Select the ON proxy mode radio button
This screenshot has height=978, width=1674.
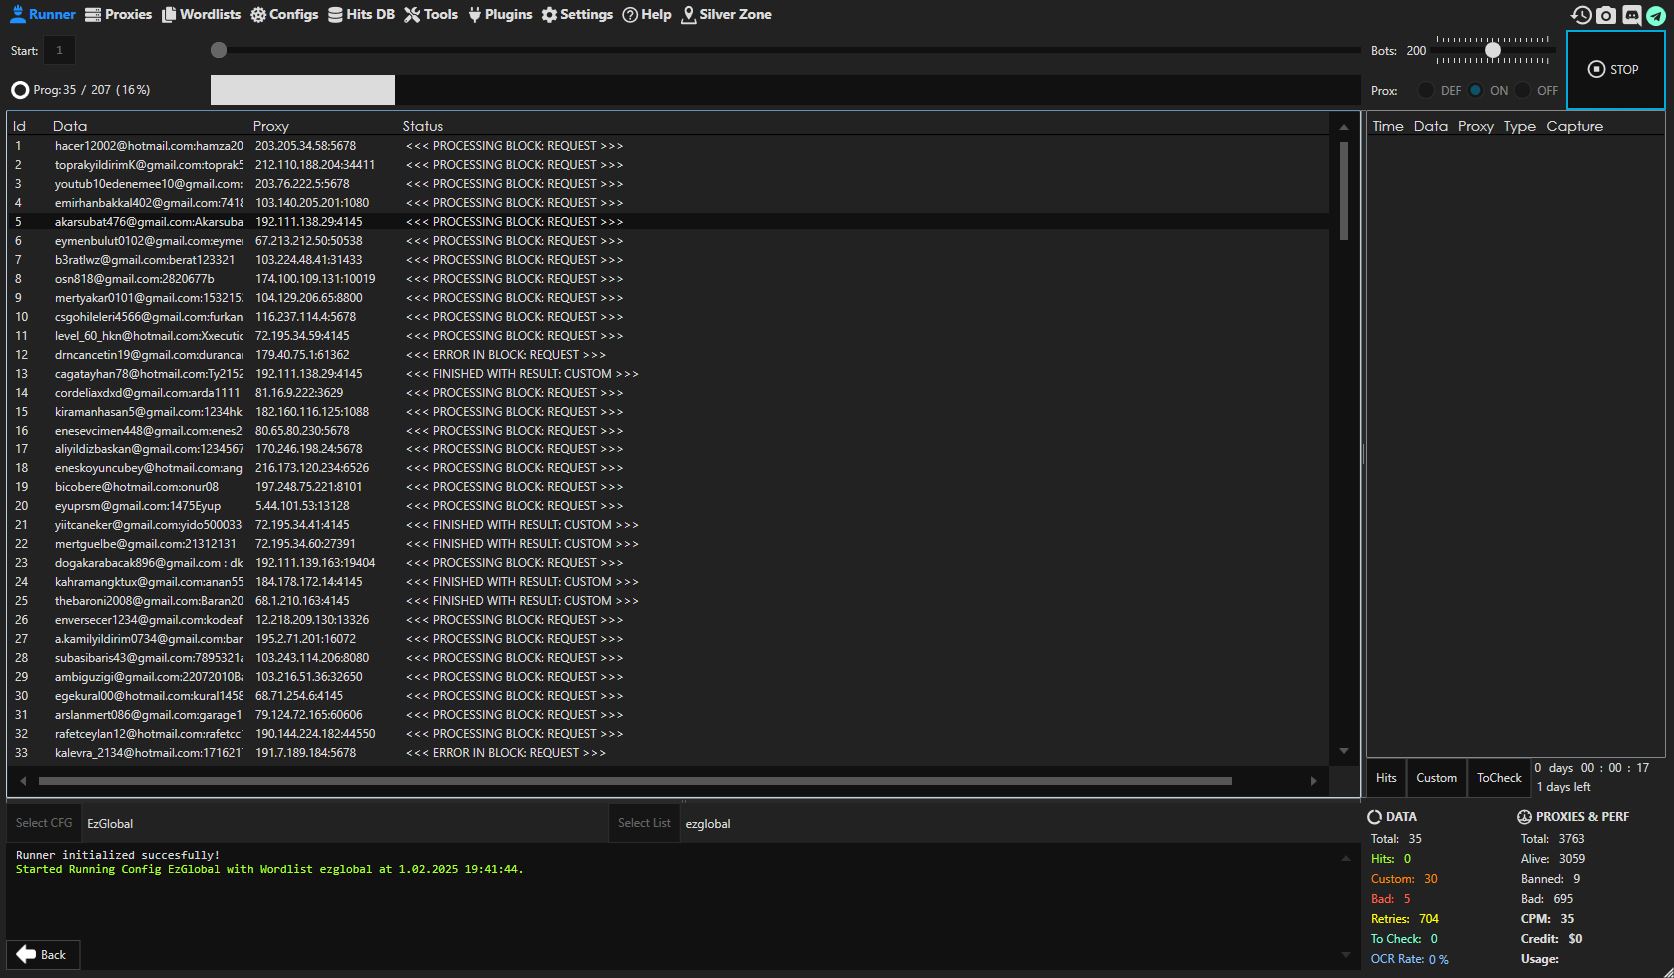point(1475,90)
